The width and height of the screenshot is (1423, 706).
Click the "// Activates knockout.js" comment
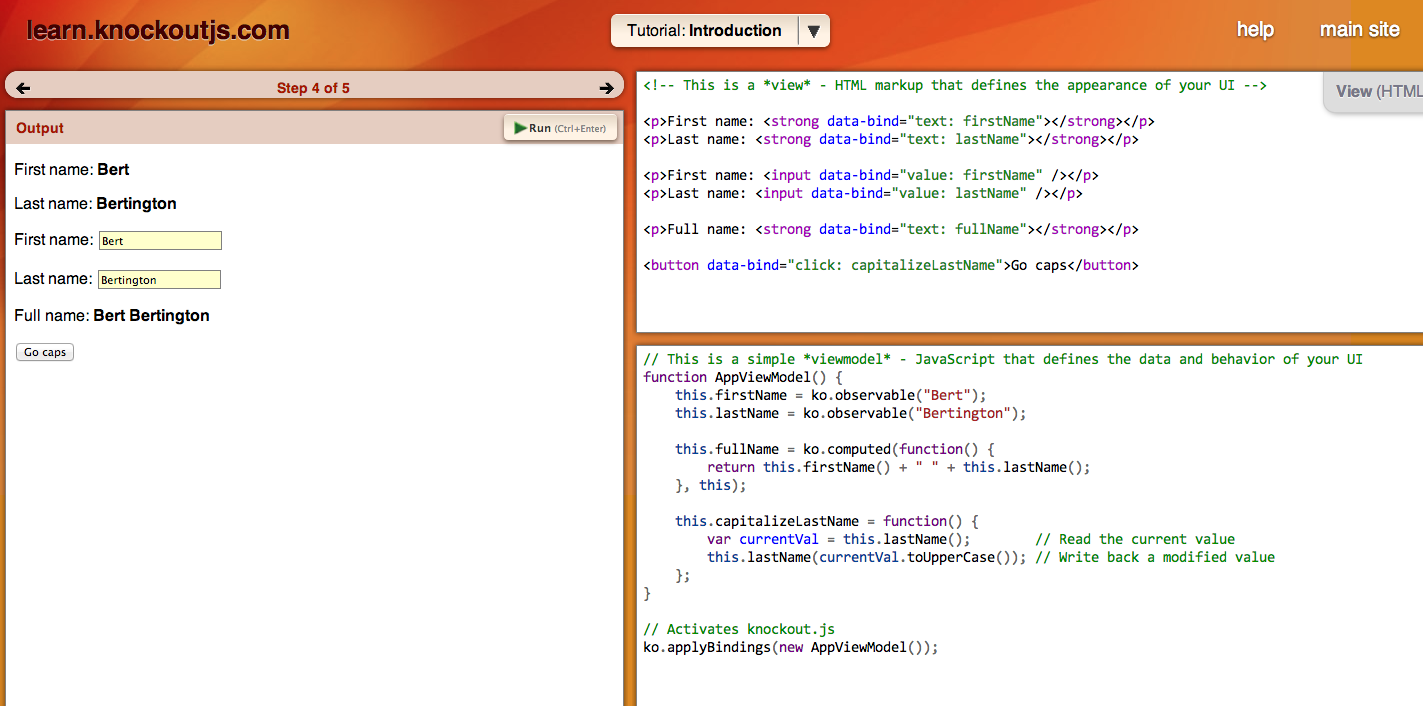(739, 630)
